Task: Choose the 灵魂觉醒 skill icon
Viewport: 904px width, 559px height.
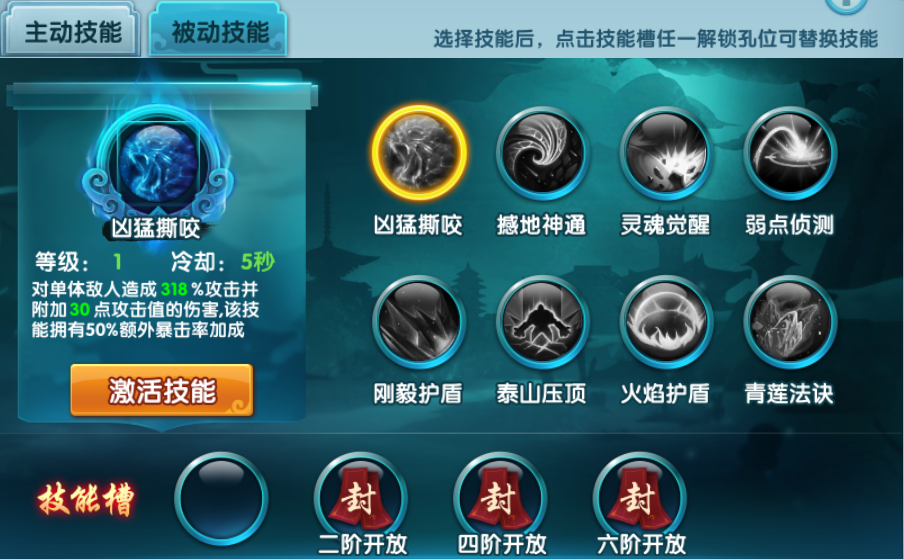Action: tap(666, 153)
